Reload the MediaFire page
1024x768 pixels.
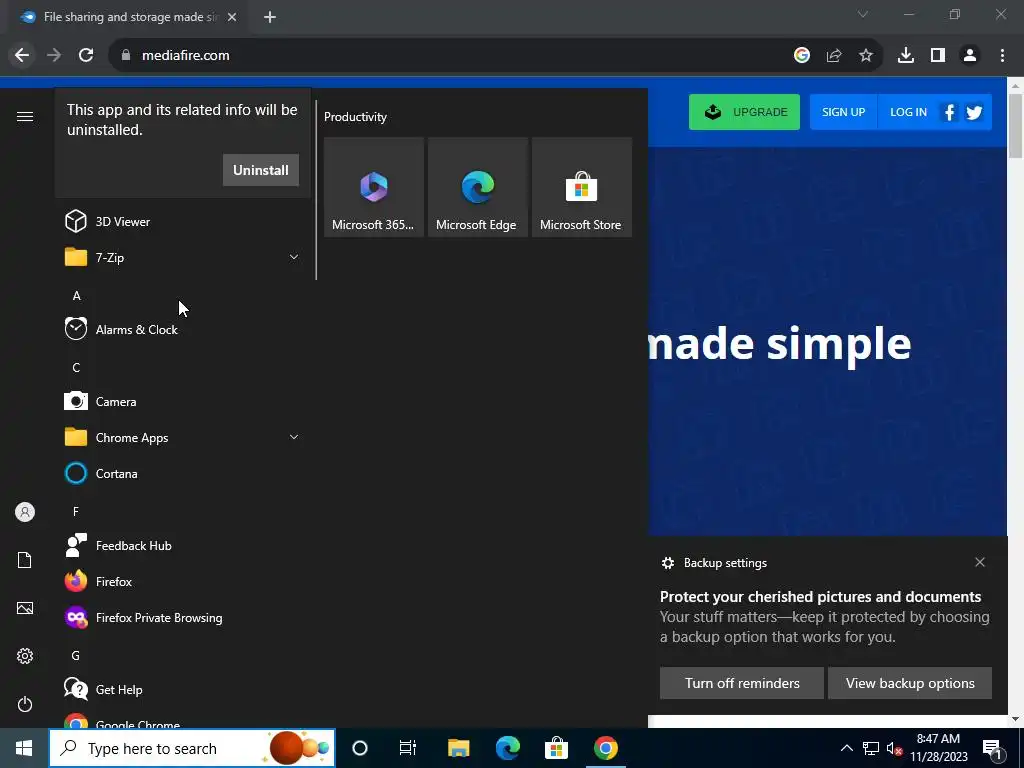coord(86,55)
